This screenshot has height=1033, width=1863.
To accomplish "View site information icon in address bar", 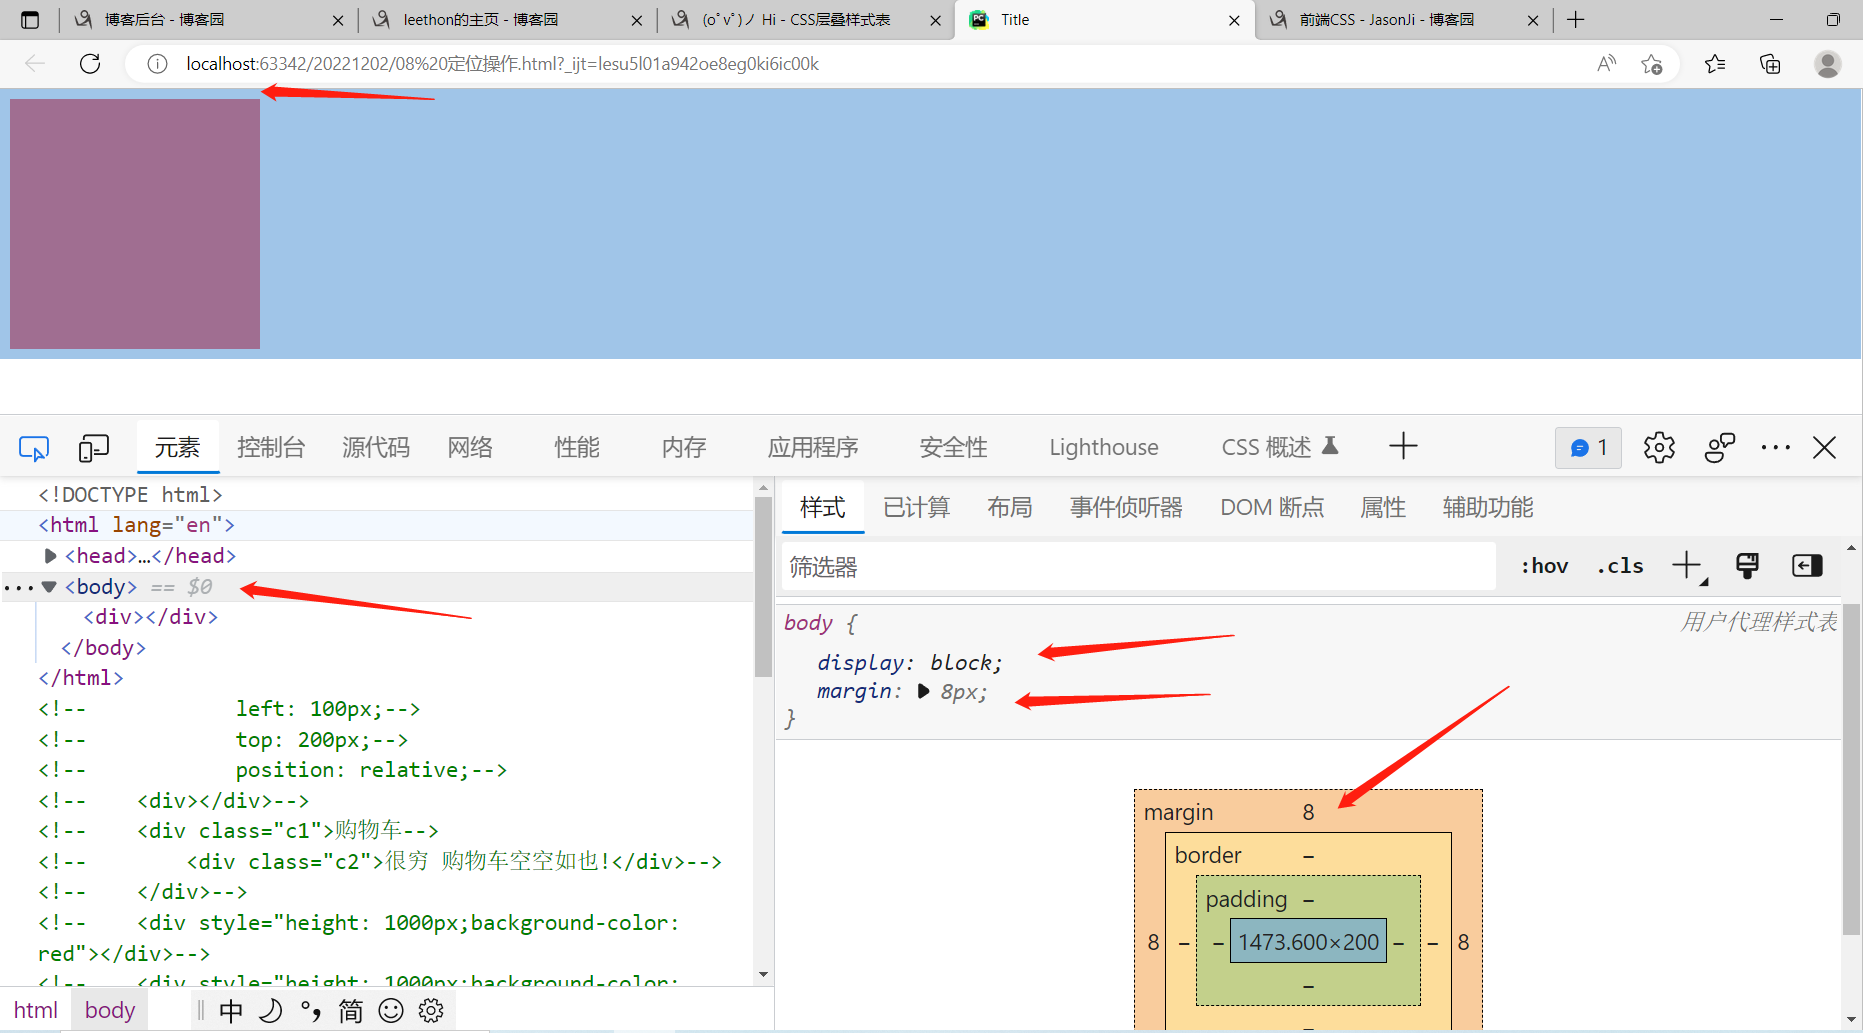I will click(x=157, y=64).
